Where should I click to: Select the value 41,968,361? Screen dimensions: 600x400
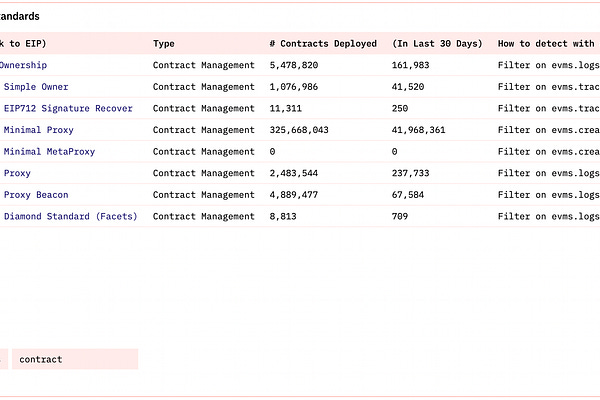[419, 130]
